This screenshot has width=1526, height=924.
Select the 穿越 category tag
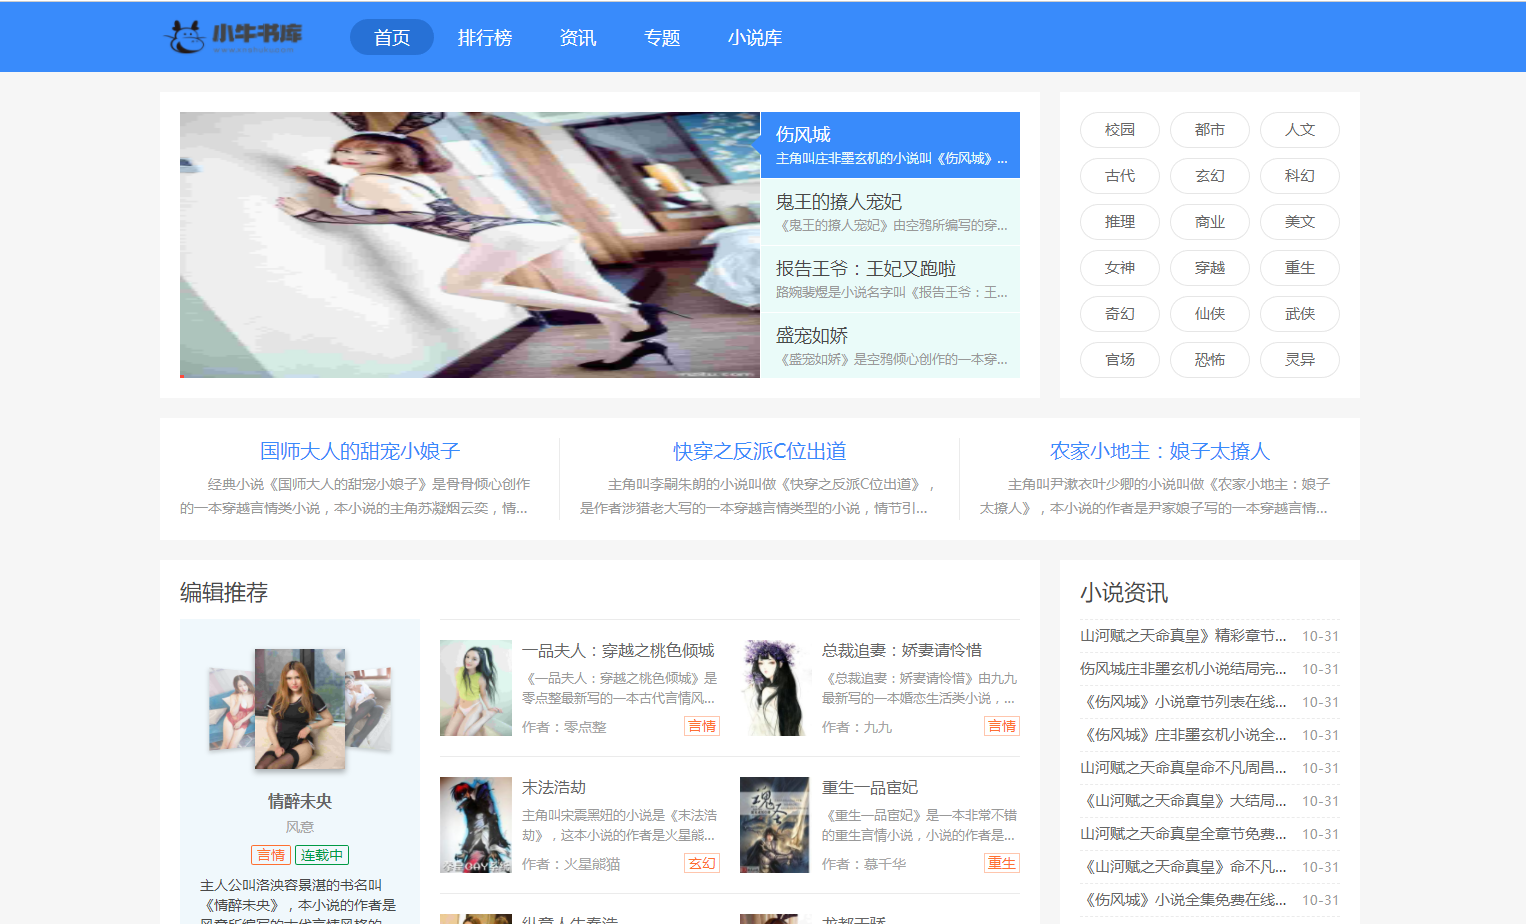(x=1209, y=268)
